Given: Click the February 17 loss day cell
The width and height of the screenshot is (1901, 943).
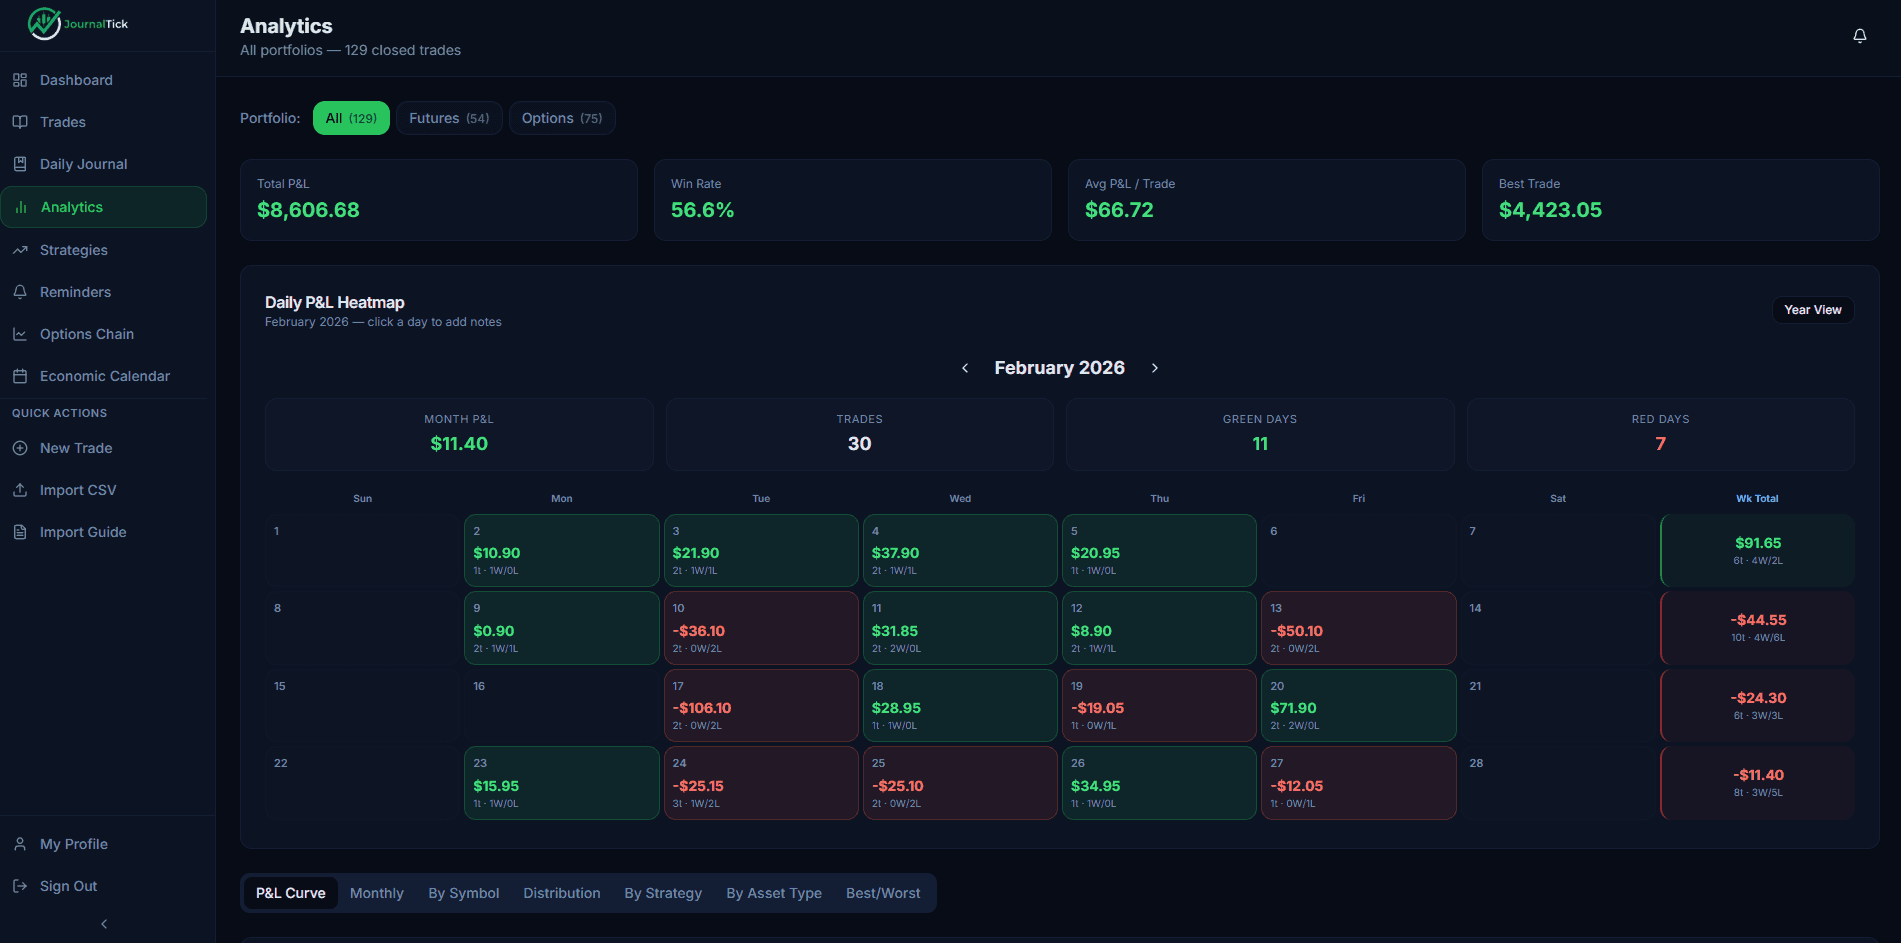Looking at the screenshot, I should (x=760, y=705).
